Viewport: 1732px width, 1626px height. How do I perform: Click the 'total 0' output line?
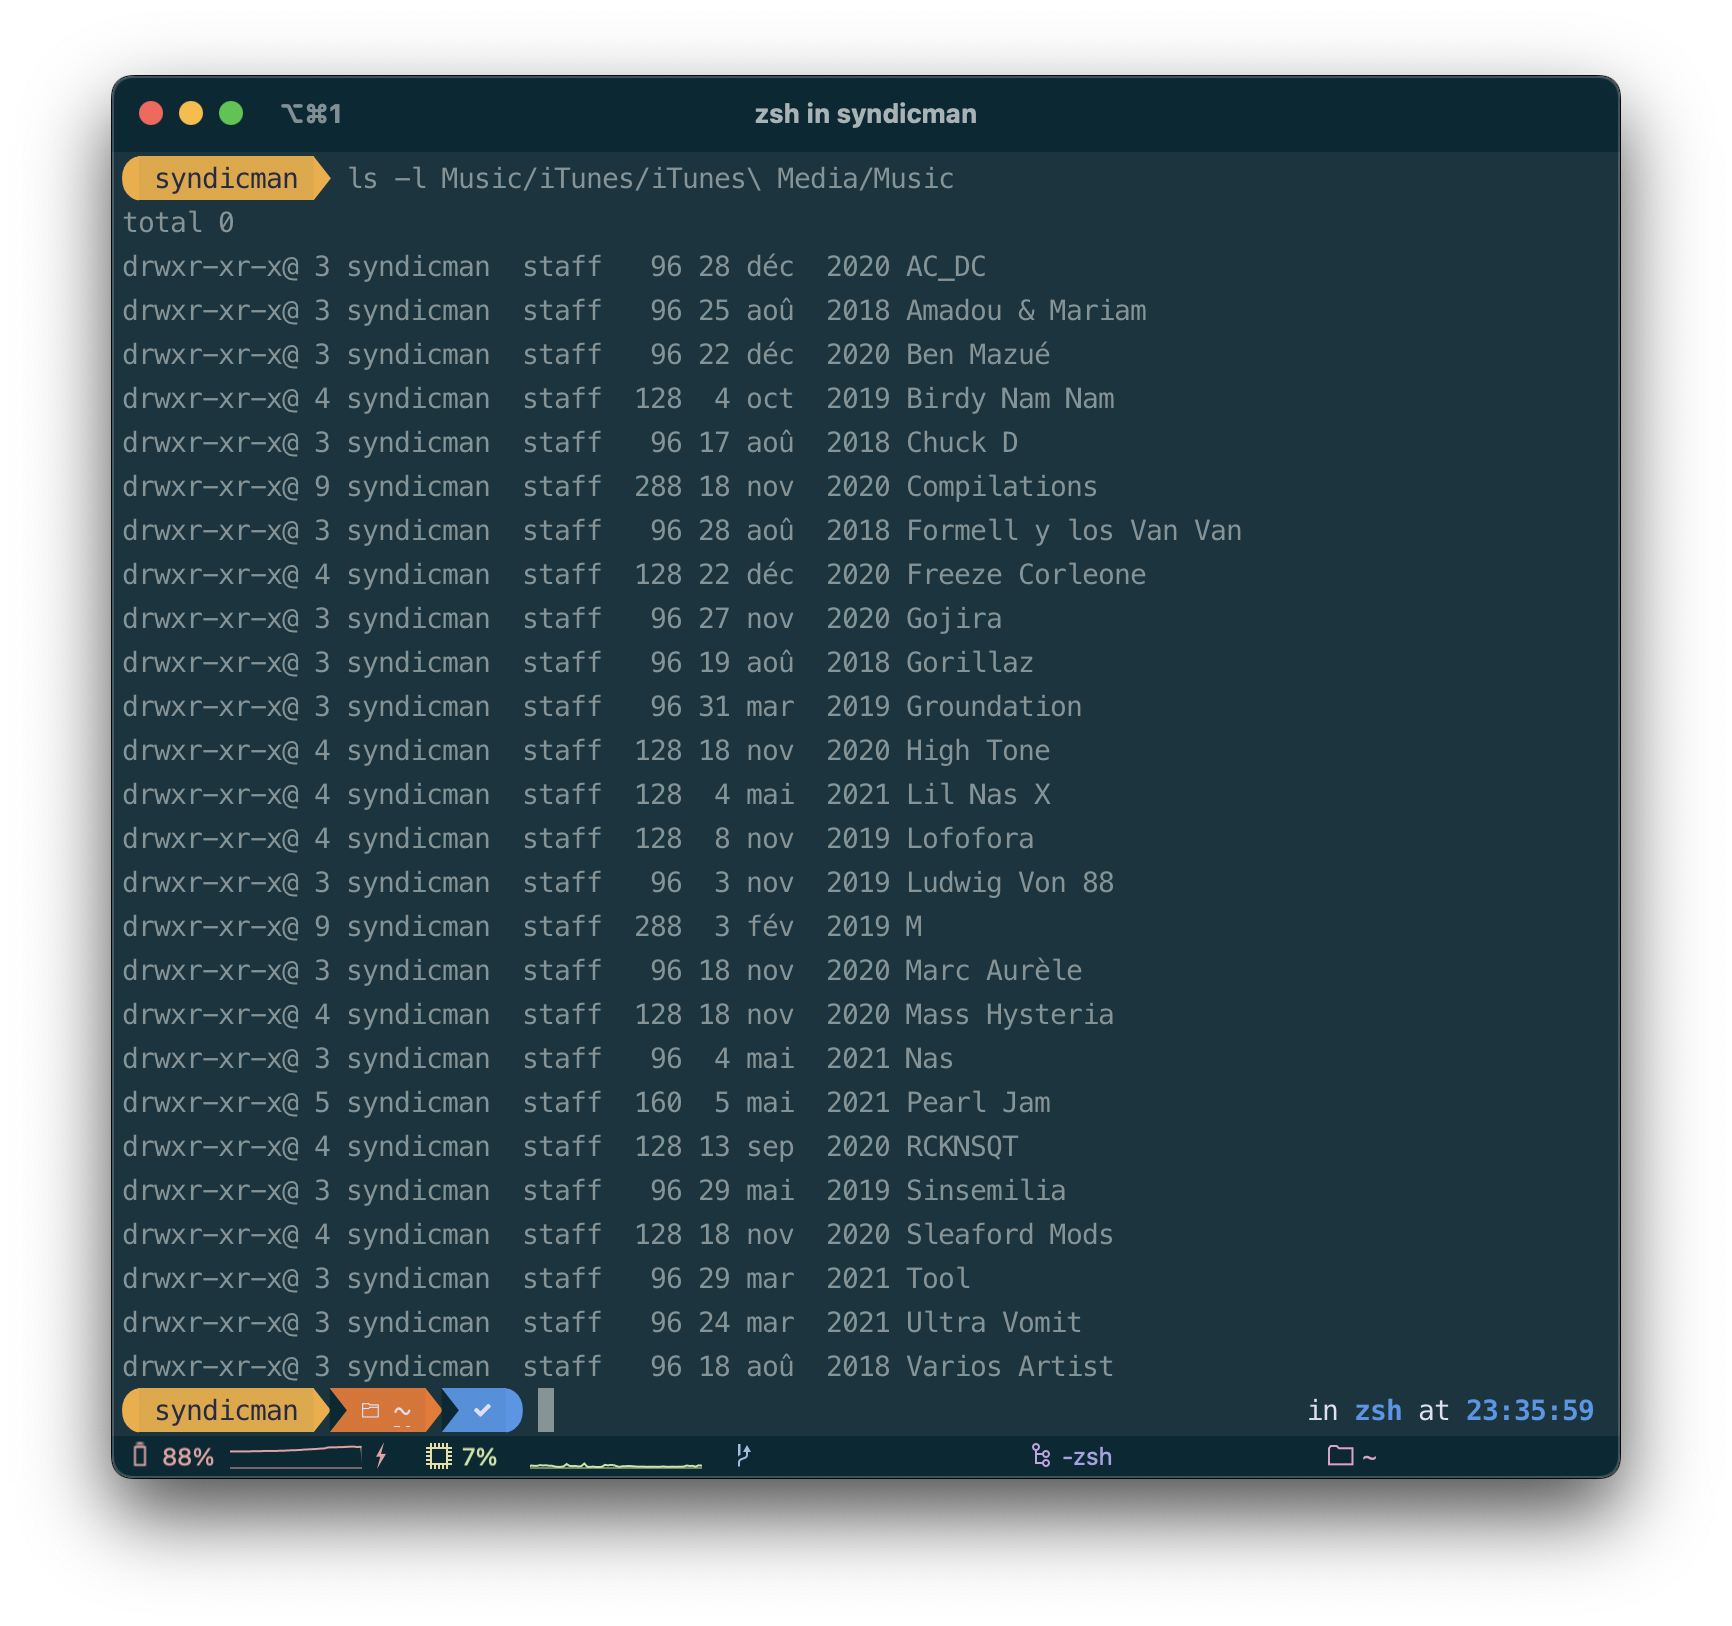tap(179, 222)
